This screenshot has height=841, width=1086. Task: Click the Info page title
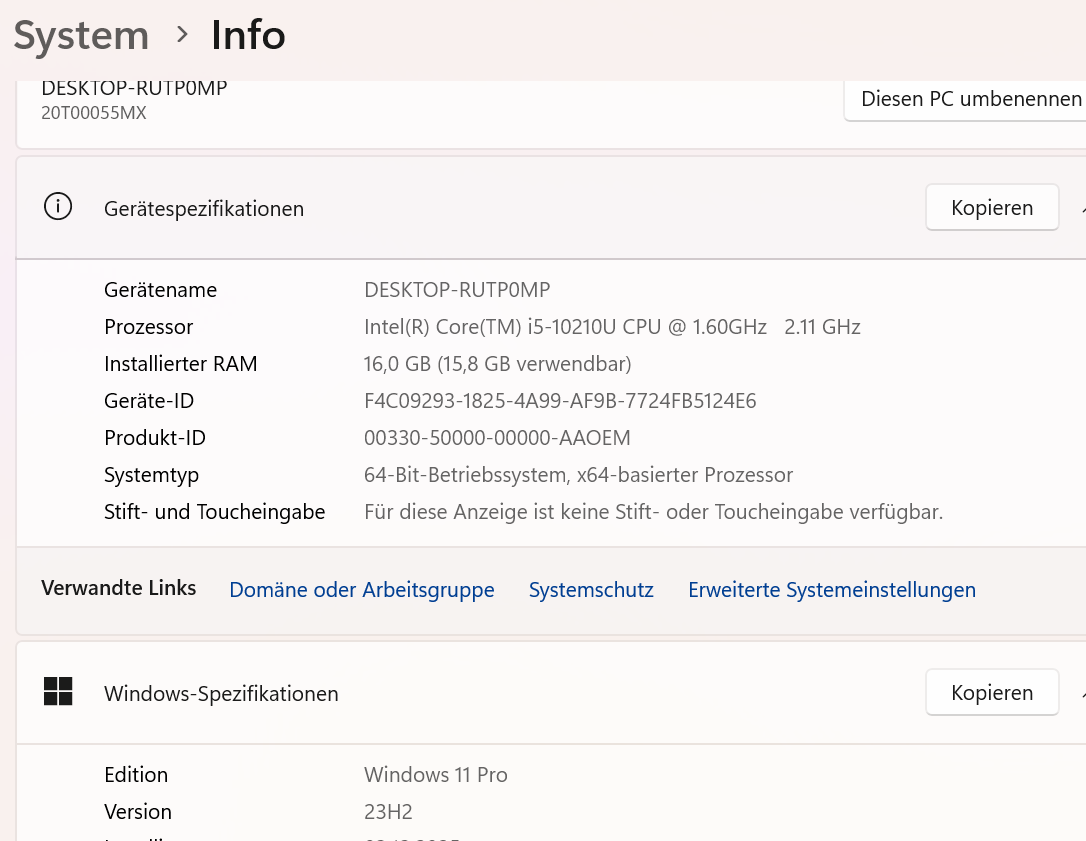248,36
